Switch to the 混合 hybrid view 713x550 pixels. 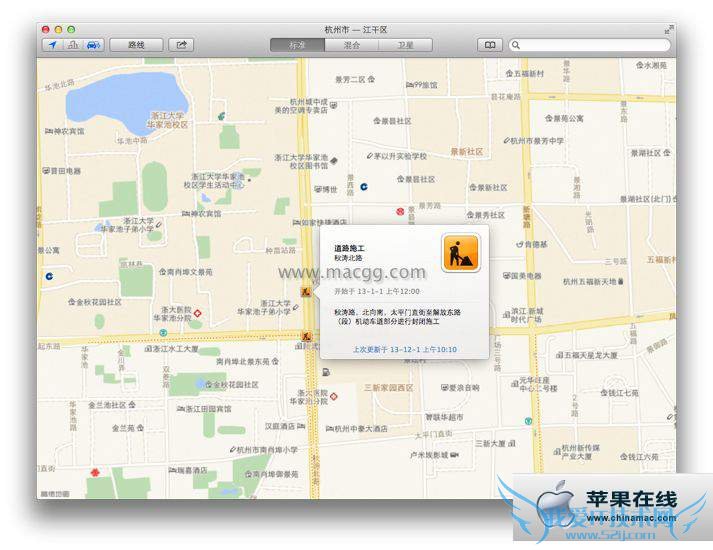(351, 45)
